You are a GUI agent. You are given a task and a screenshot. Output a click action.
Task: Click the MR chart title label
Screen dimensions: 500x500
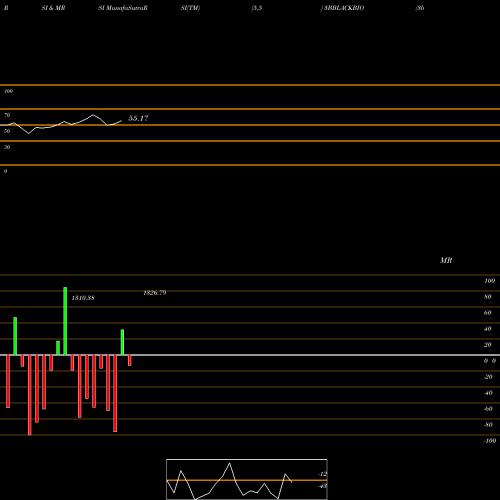click(446, 260)
